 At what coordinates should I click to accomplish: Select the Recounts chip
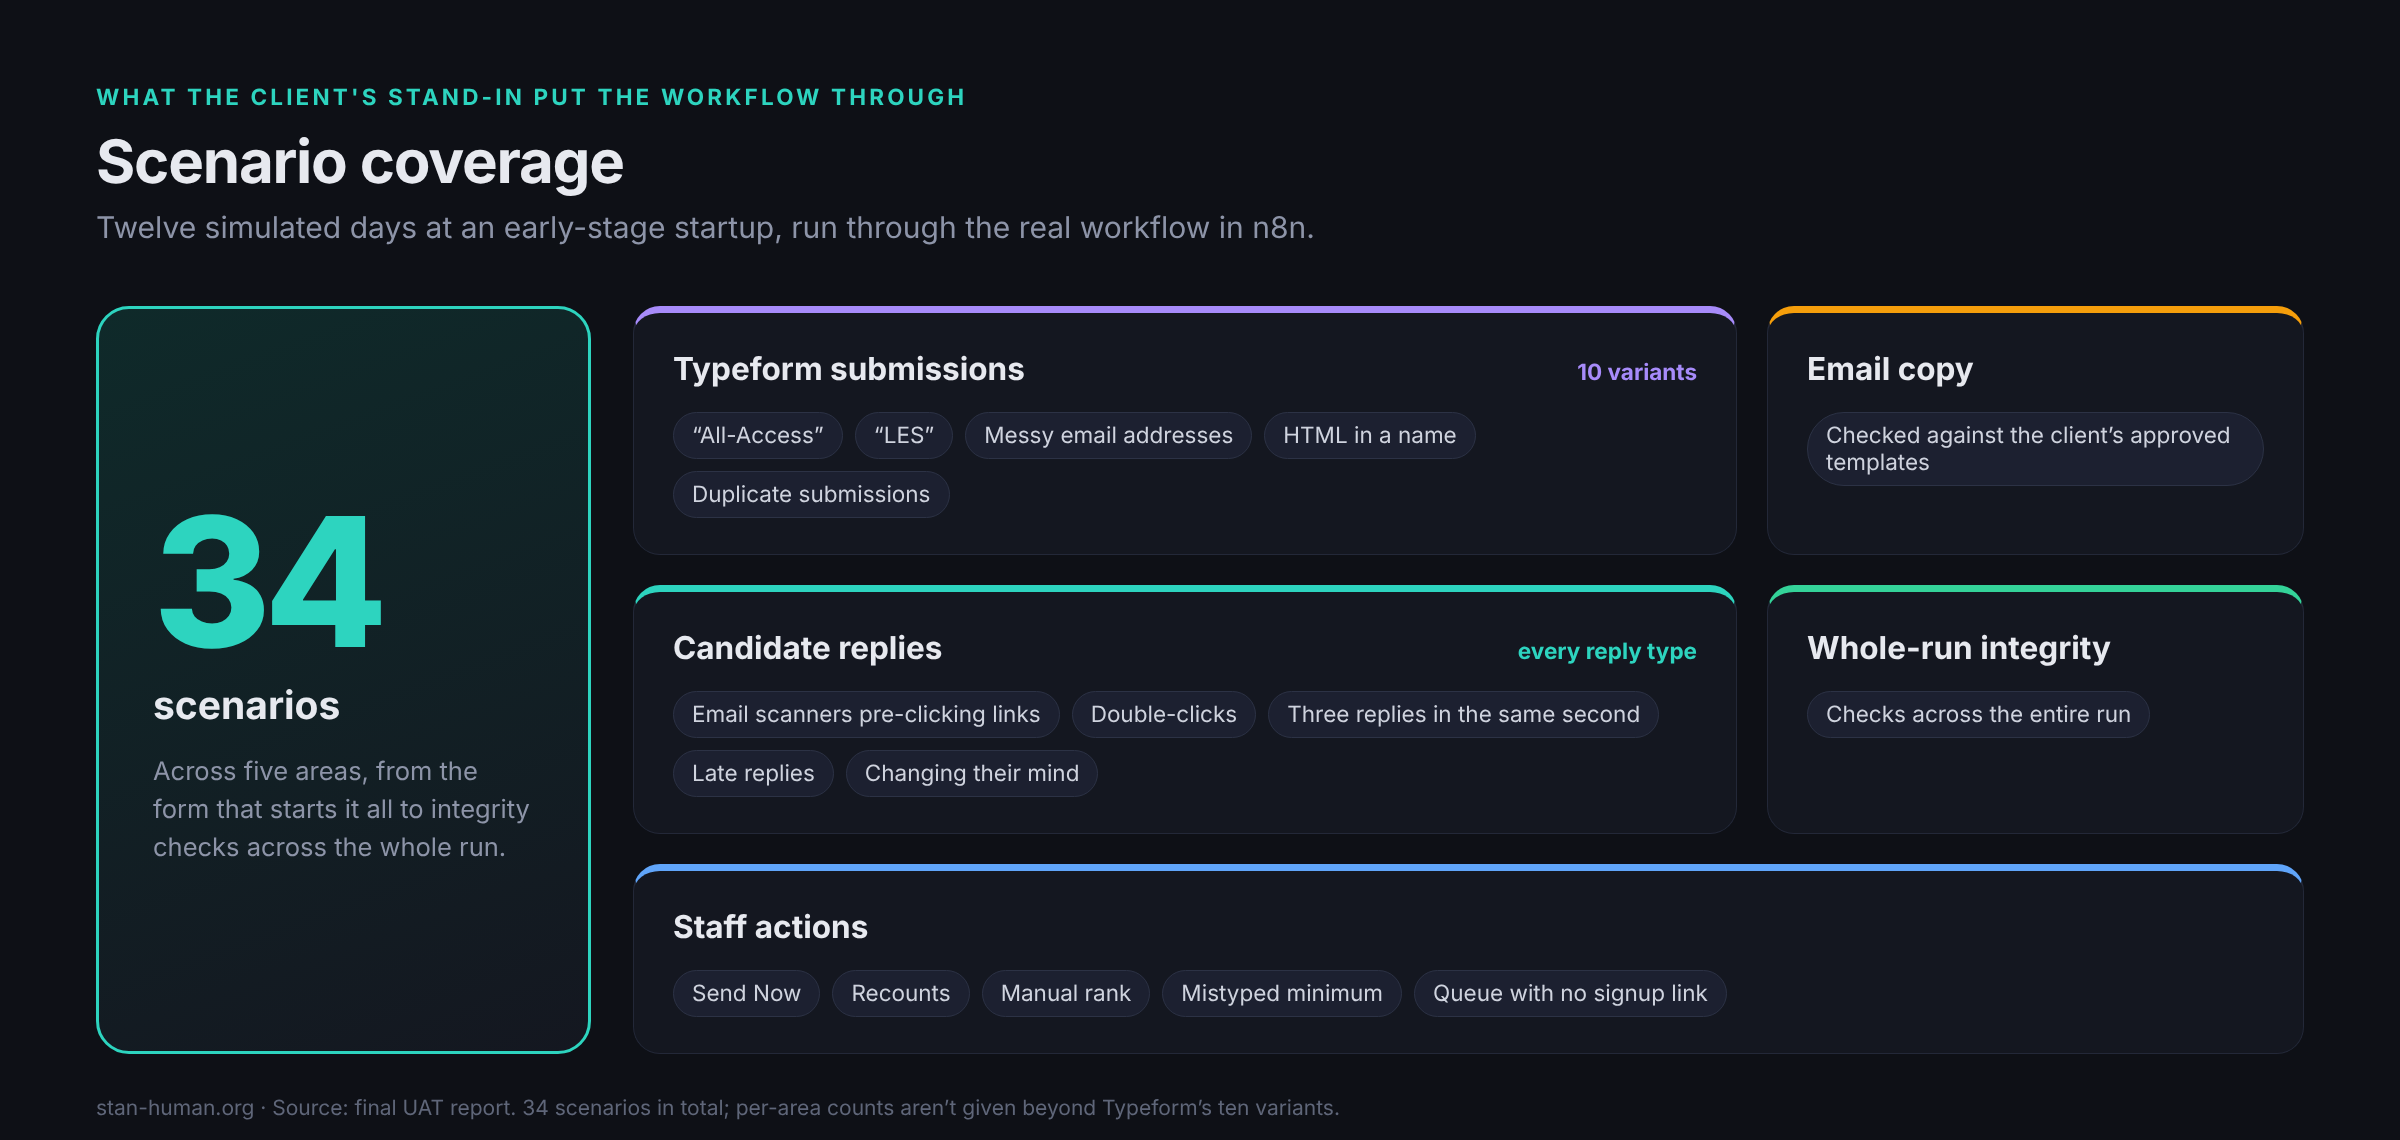[x=900, y=993]
